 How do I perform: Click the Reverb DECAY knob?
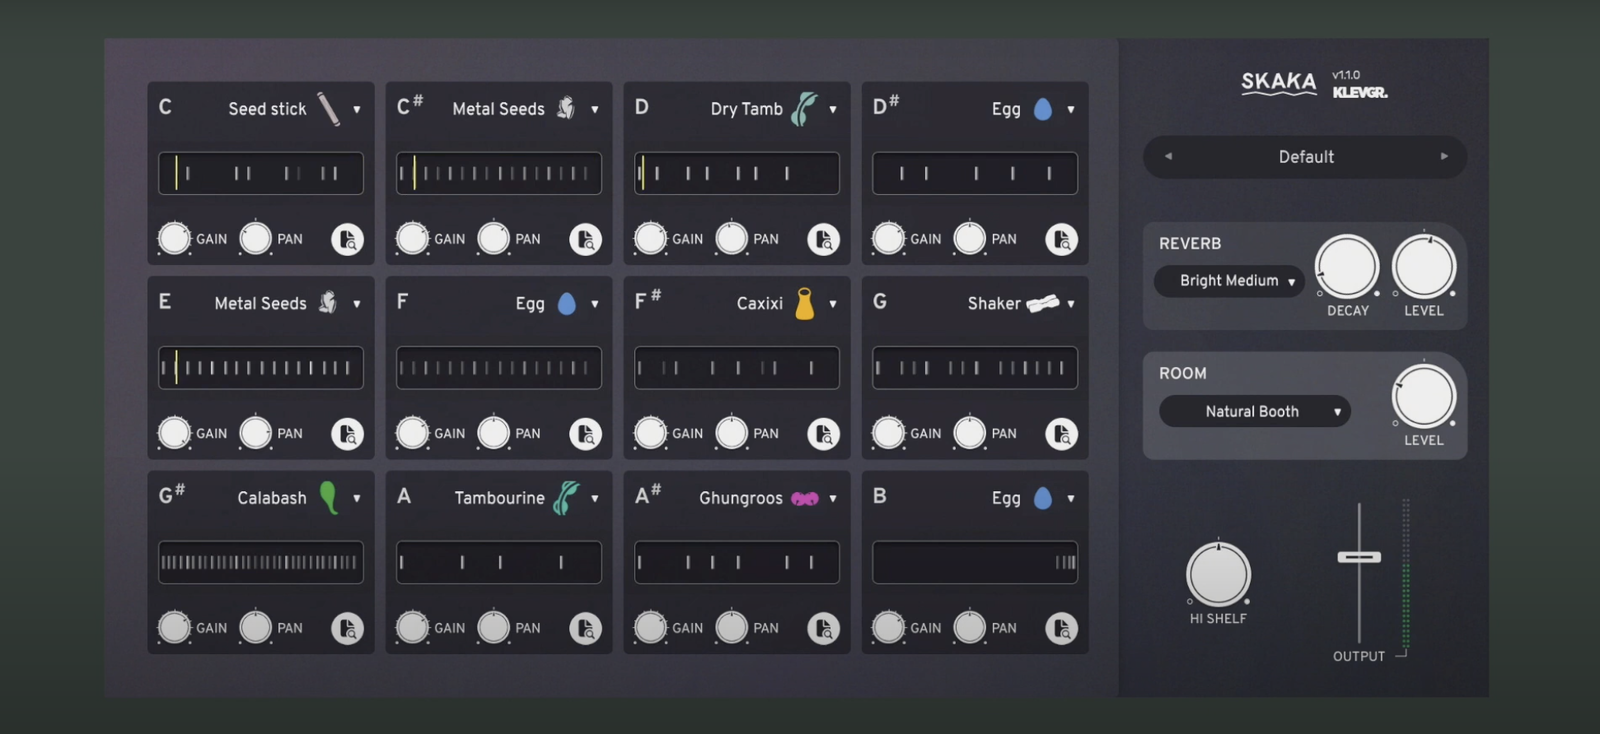tap(1346, 267)
